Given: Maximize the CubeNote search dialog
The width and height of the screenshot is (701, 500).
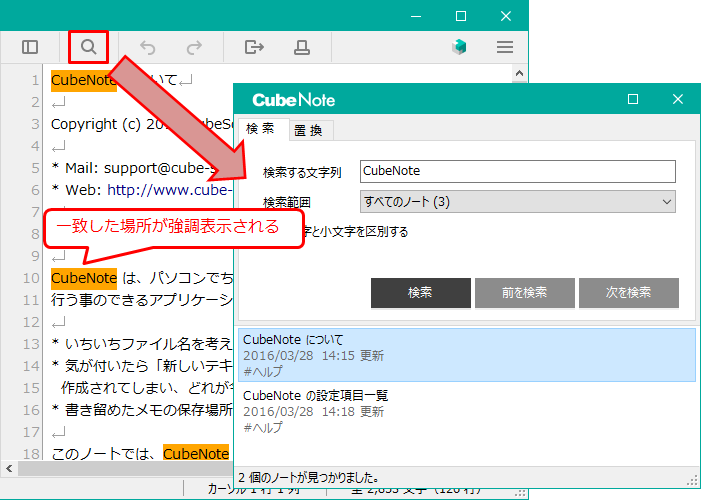Looking at the screenshot, I should tap(633, 99).
